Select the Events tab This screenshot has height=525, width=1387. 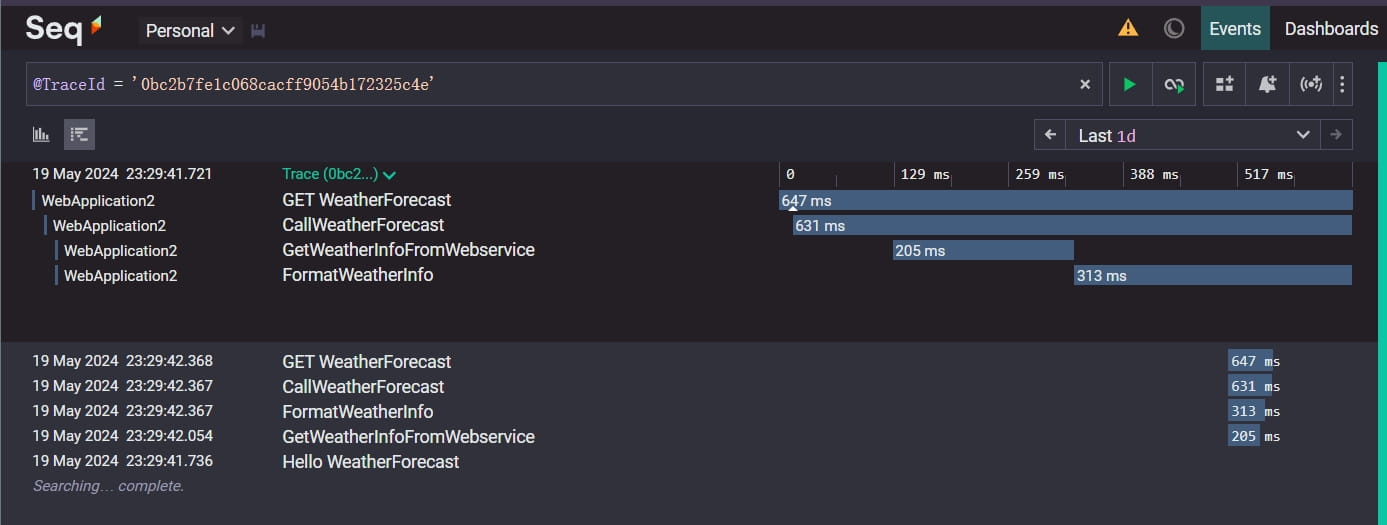[x=1235, y=29]
